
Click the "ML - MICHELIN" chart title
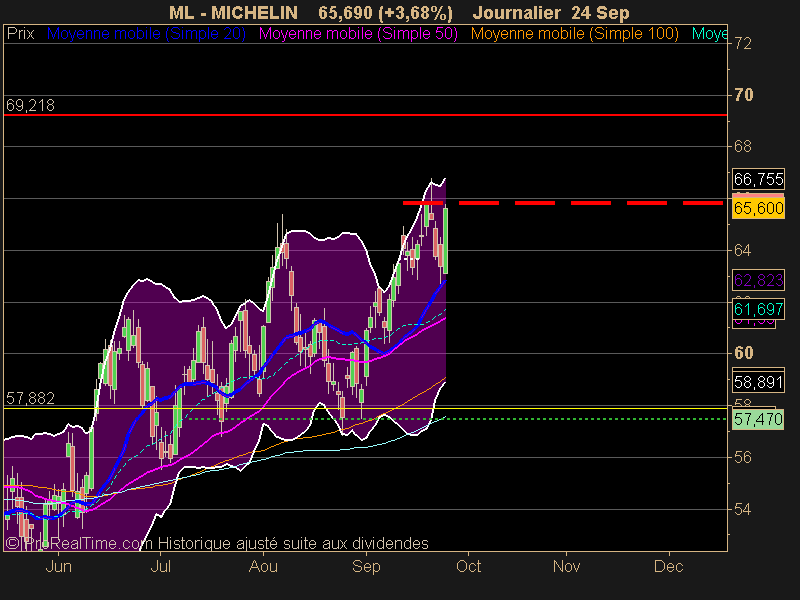[233, 13]
